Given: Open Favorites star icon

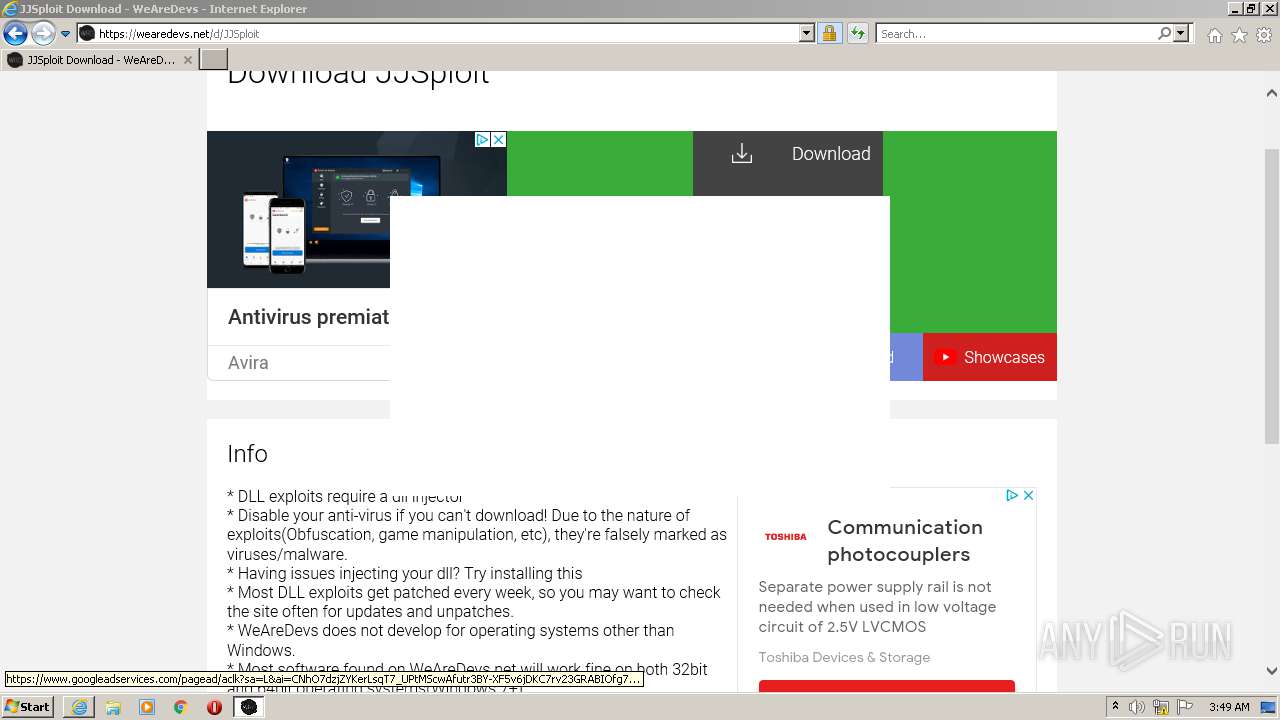Looking at the screenshot, I should 1239,35.
